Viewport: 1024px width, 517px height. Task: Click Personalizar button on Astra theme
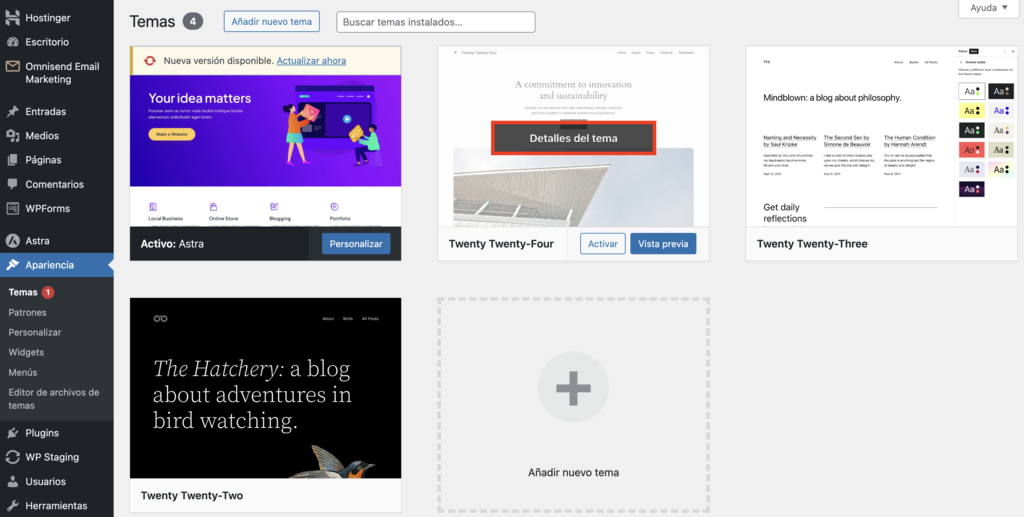(x=356, y=243)
